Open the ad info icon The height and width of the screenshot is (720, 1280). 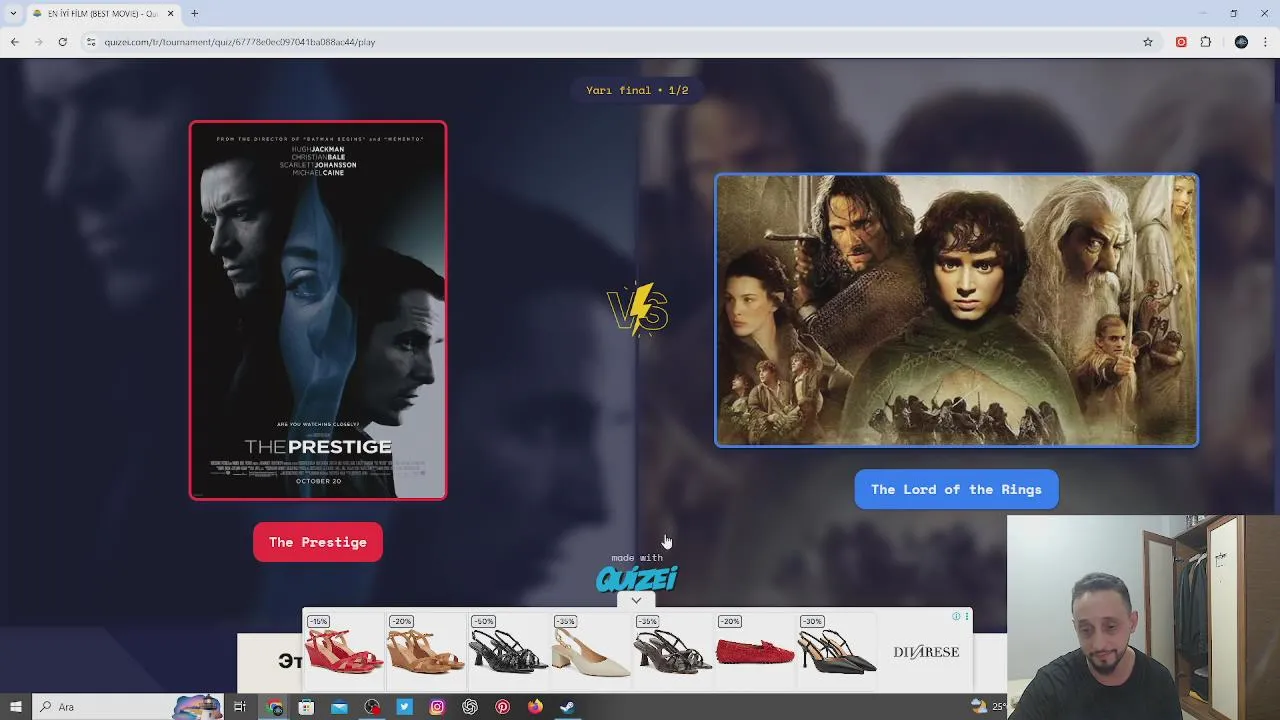pos(956,616)
